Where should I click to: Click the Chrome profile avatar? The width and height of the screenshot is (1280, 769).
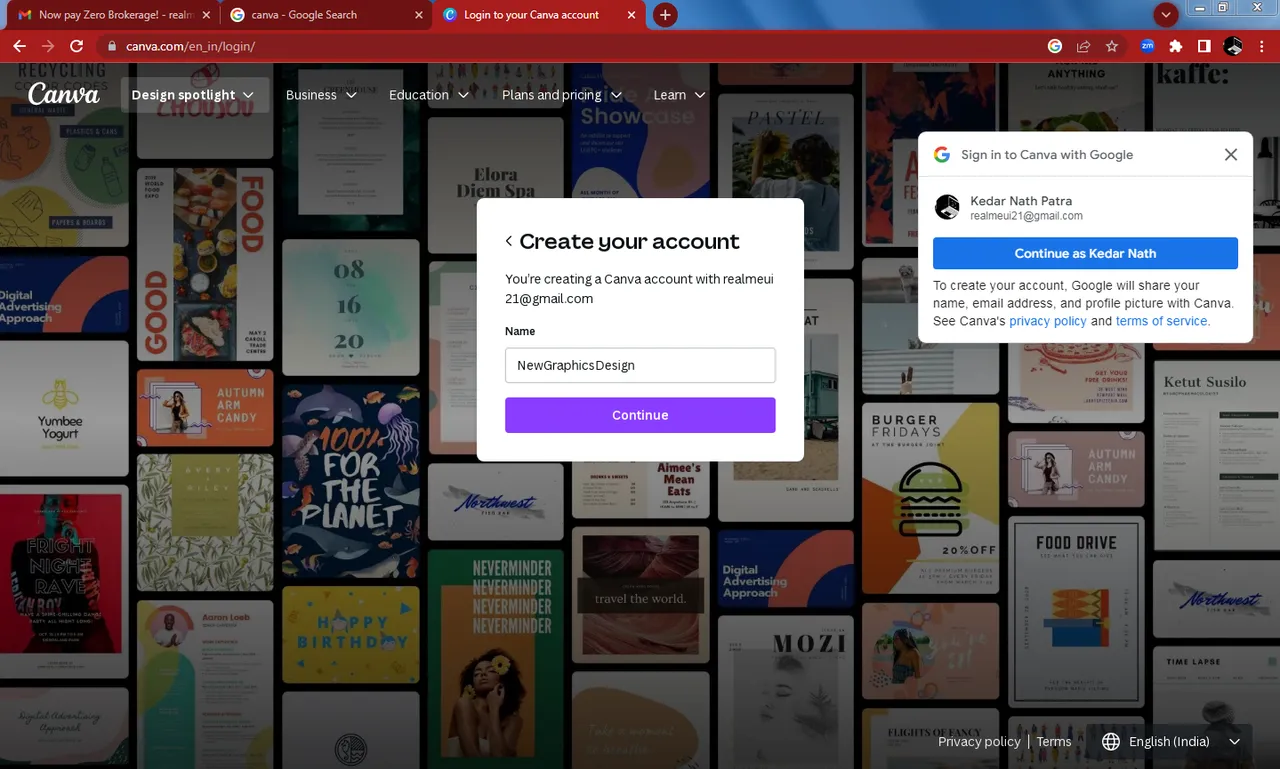click(x=1233, y=46)
